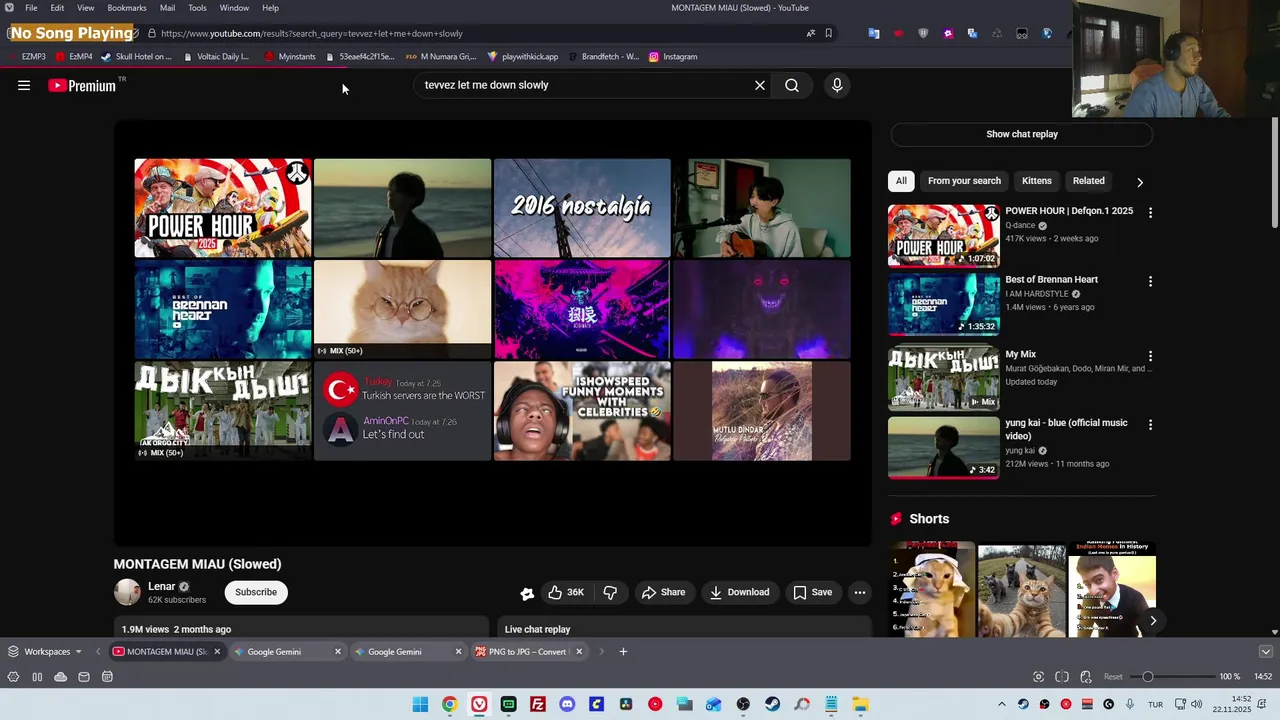Open the playwithkick.app bookmark

pos(522,57)
